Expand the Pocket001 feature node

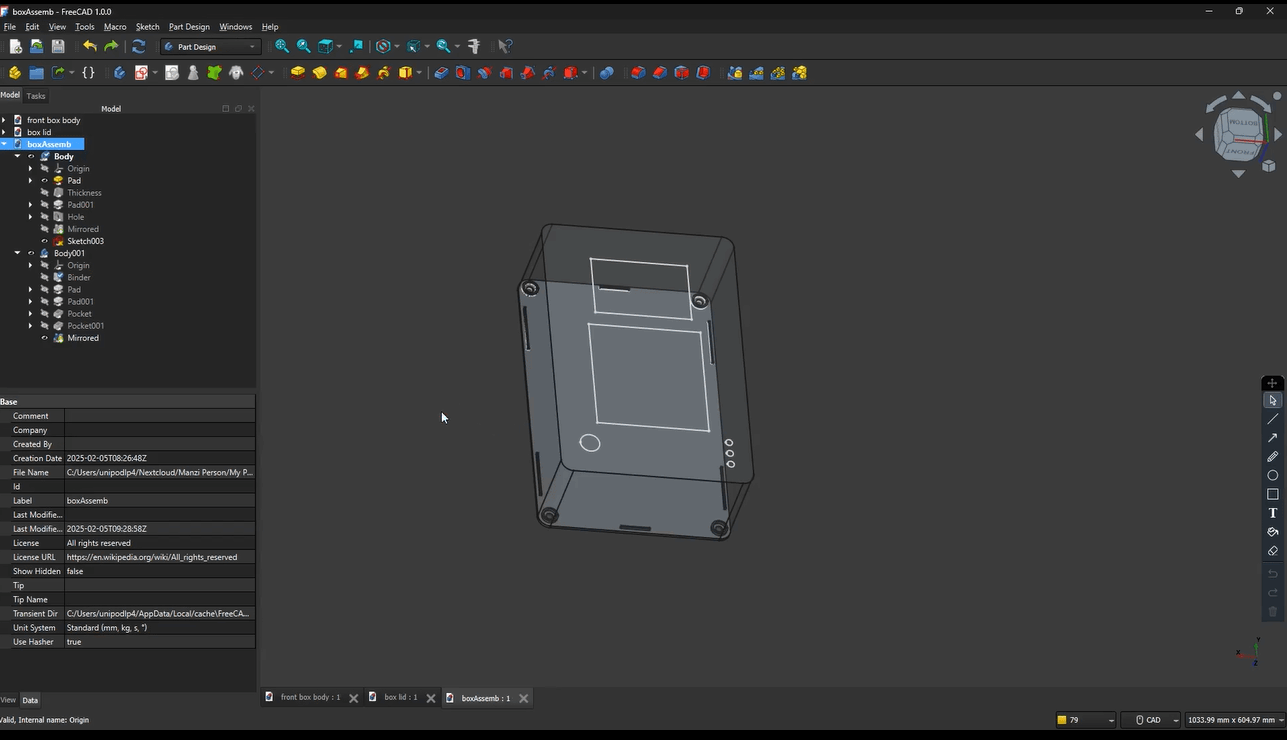point(30,326)
